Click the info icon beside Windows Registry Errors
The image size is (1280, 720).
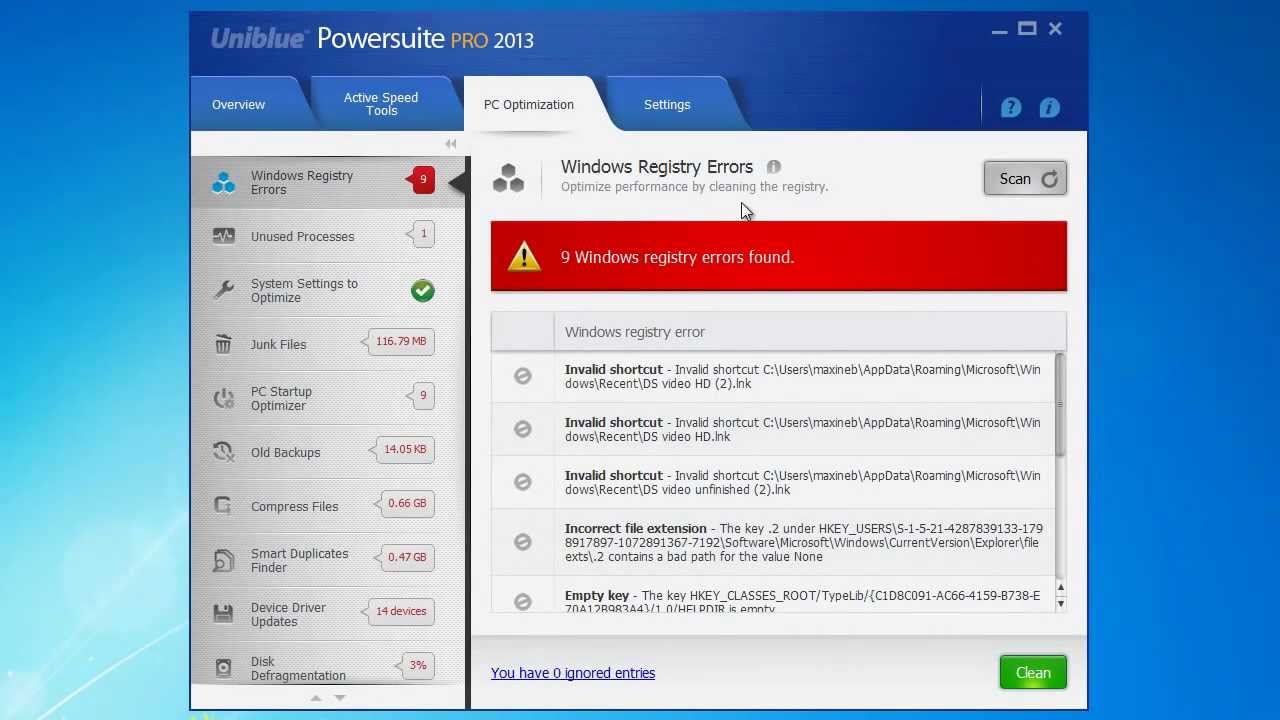click(x=774, y=167)
